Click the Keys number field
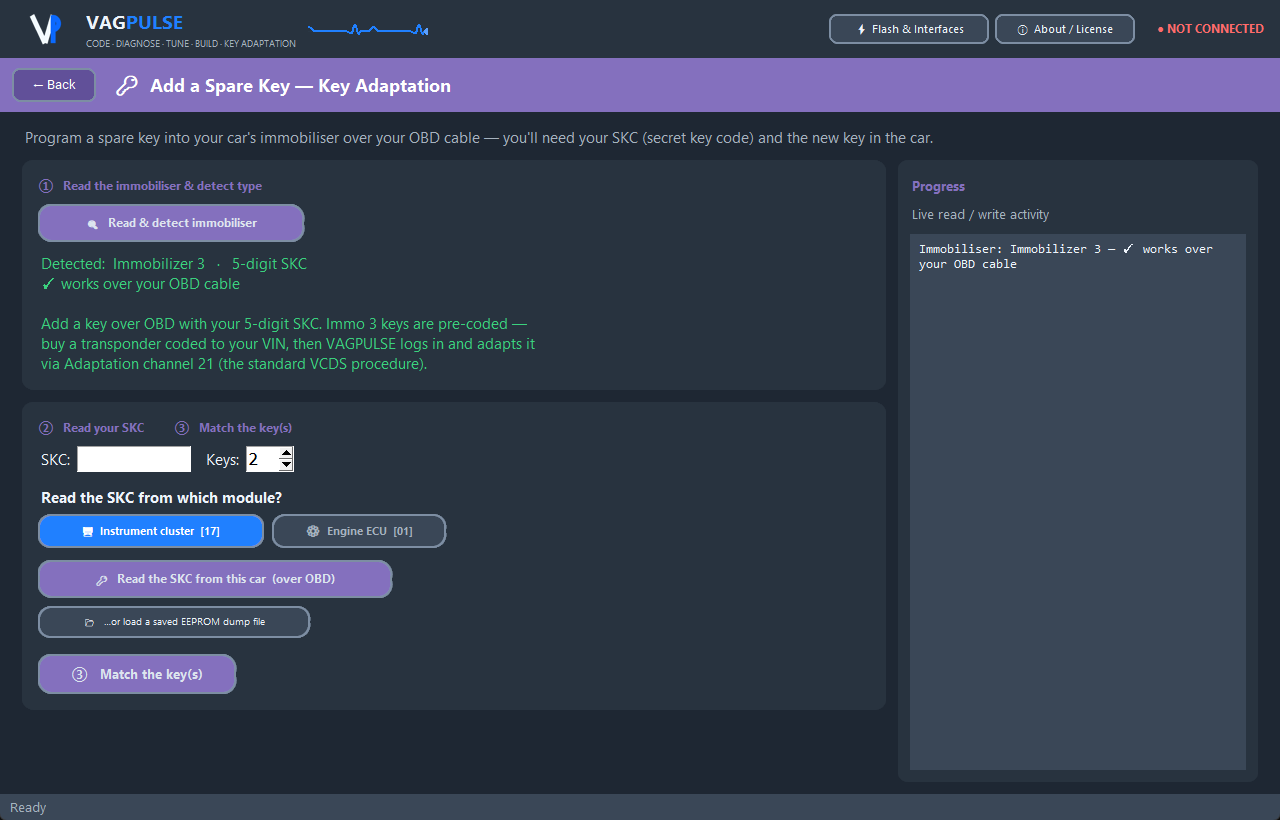Viewport: 1280px width, 820px height. (262, 459)
